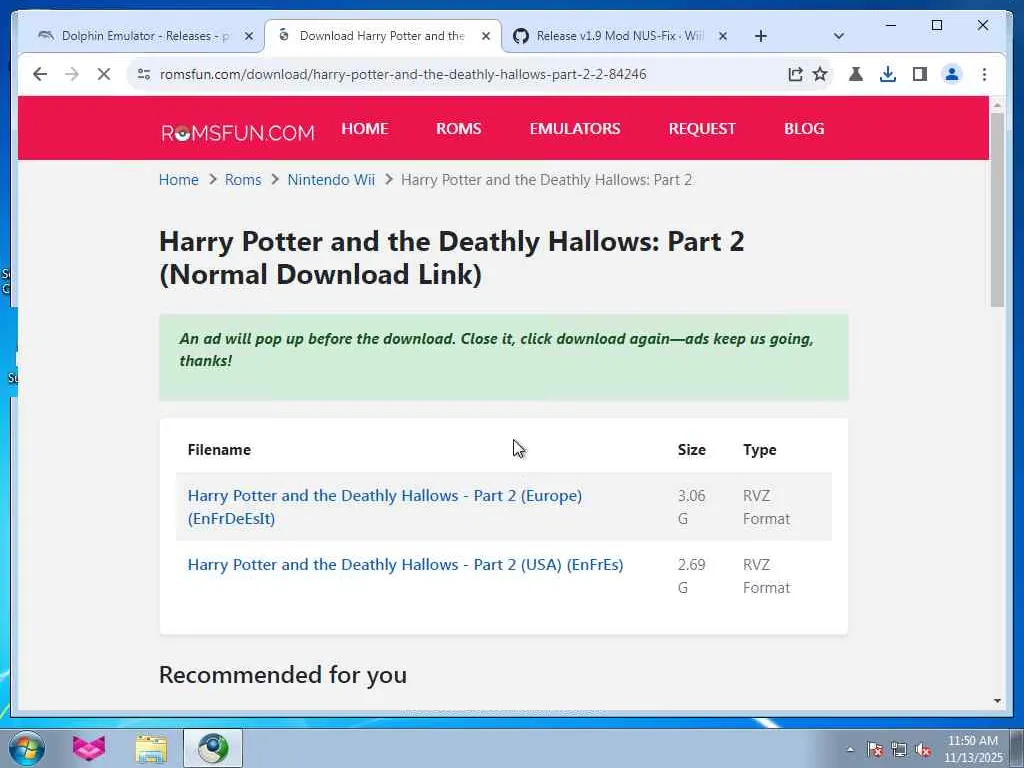The image size is (1024, 768).
Task: Click the 2.69 G size cell
Action: coord(692,576)
